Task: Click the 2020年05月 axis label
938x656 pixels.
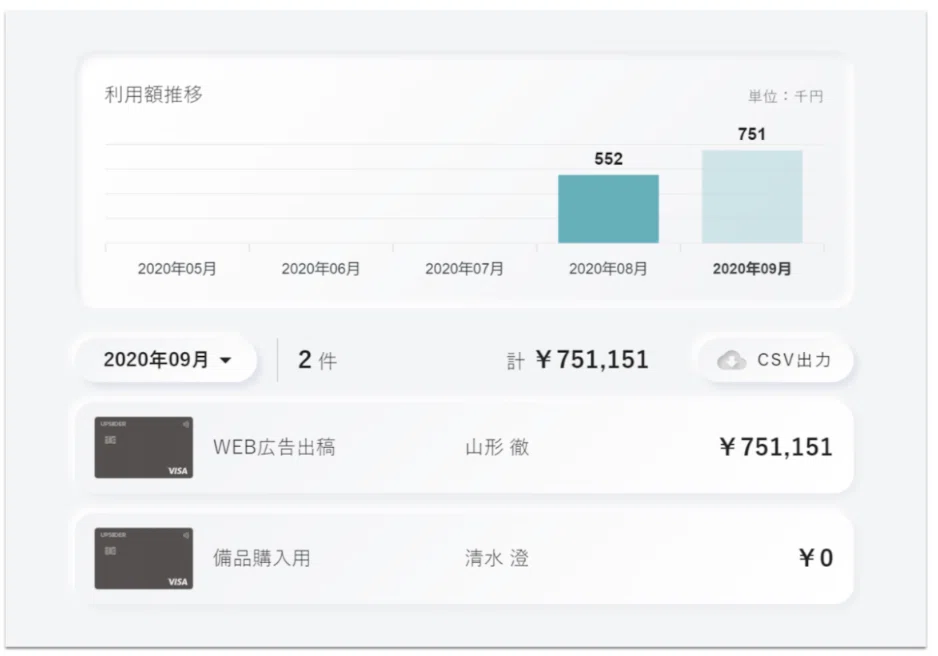Action: (x=177, y=269)
